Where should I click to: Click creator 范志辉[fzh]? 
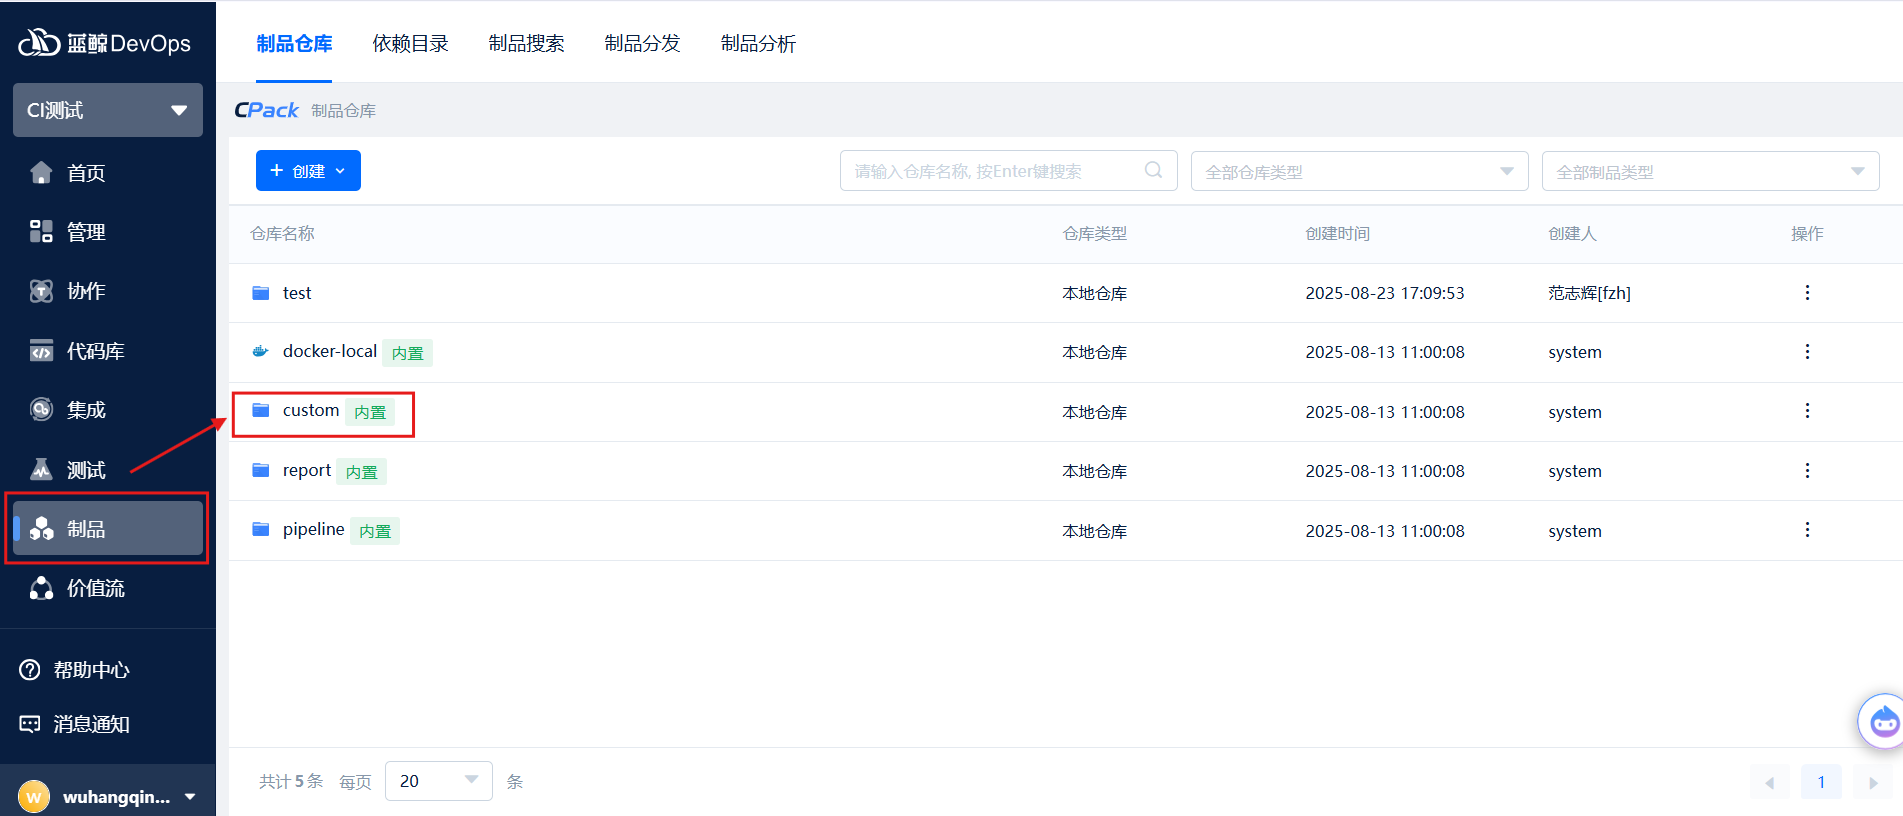[x=1589, y=293]
